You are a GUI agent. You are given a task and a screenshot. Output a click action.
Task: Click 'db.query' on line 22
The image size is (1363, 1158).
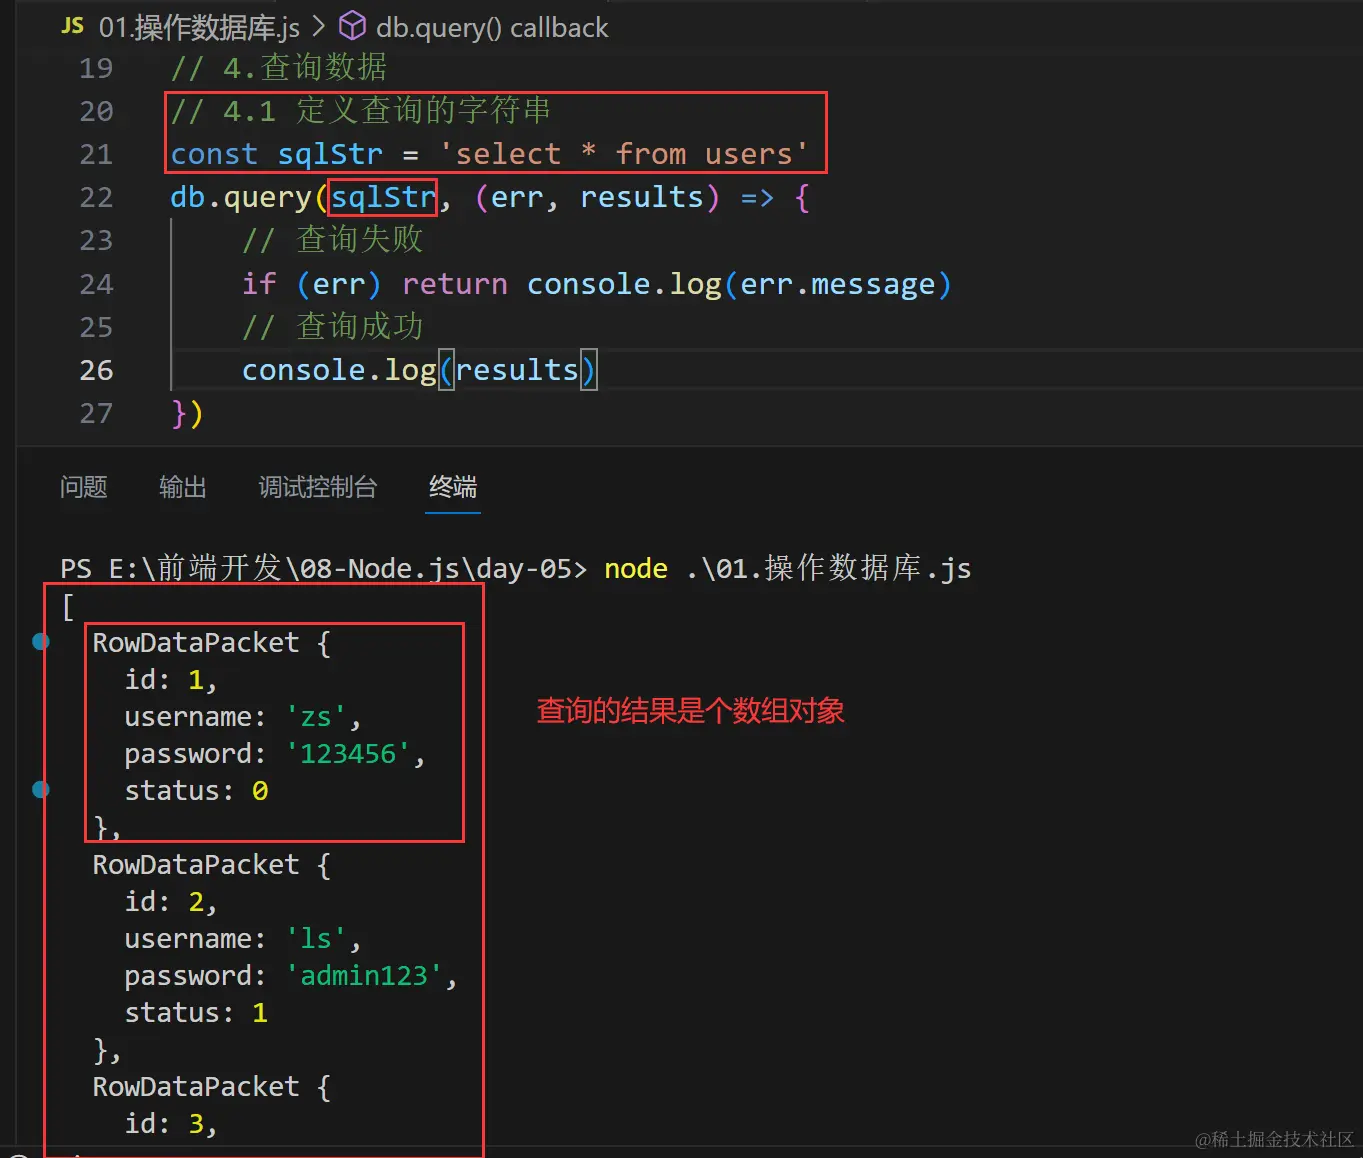pyautogui.click(x=241, y=198)
